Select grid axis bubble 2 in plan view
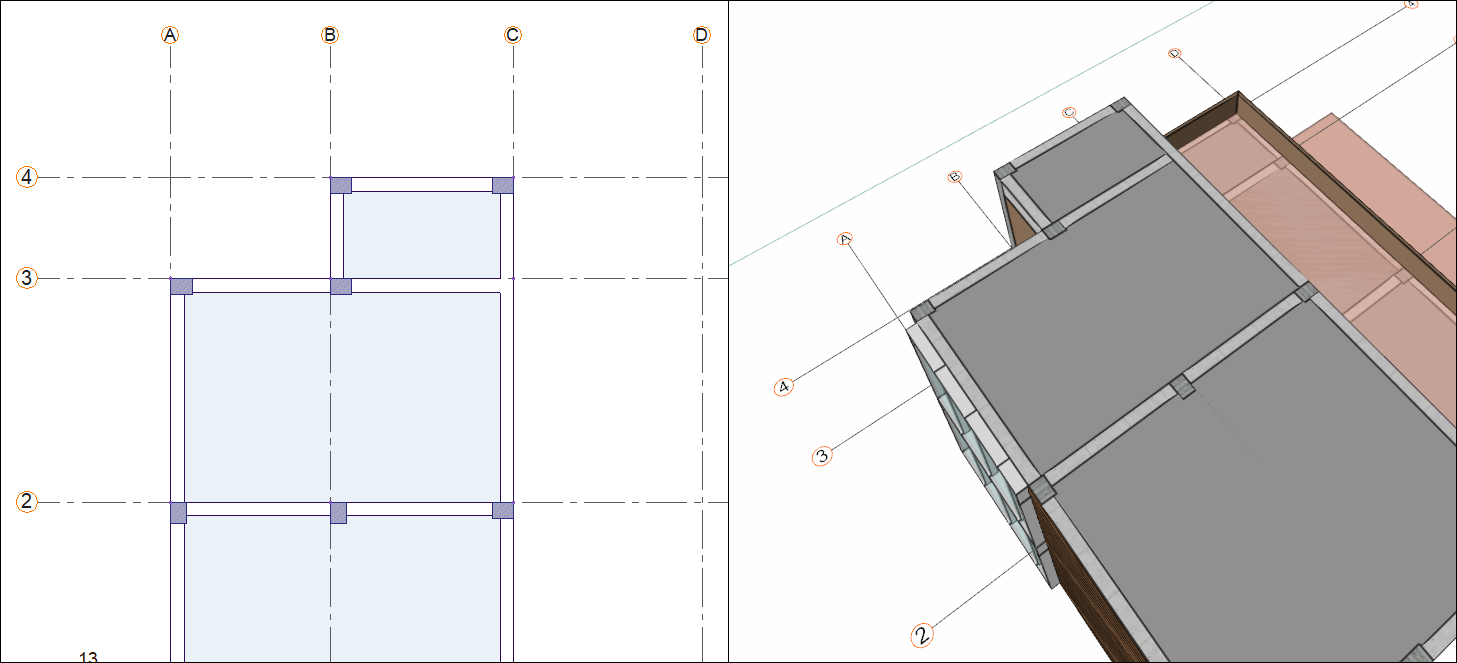 27,502
